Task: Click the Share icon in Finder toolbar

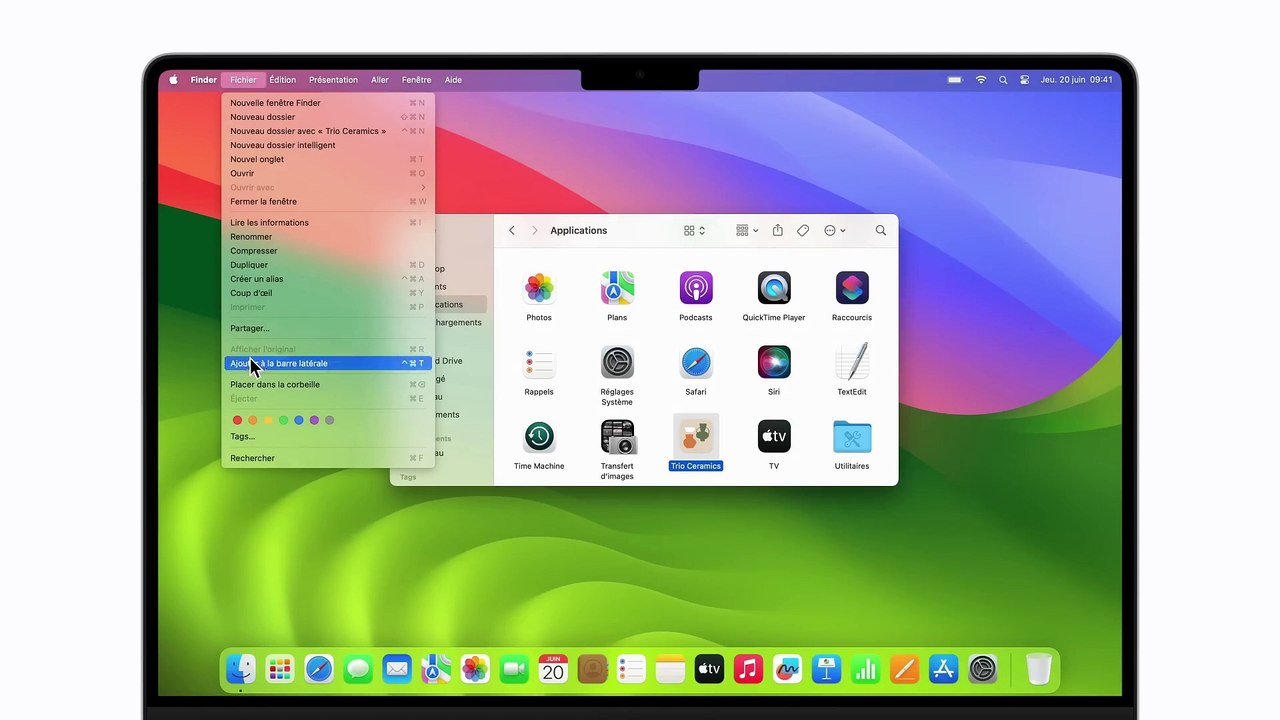Action: [777, 230]
